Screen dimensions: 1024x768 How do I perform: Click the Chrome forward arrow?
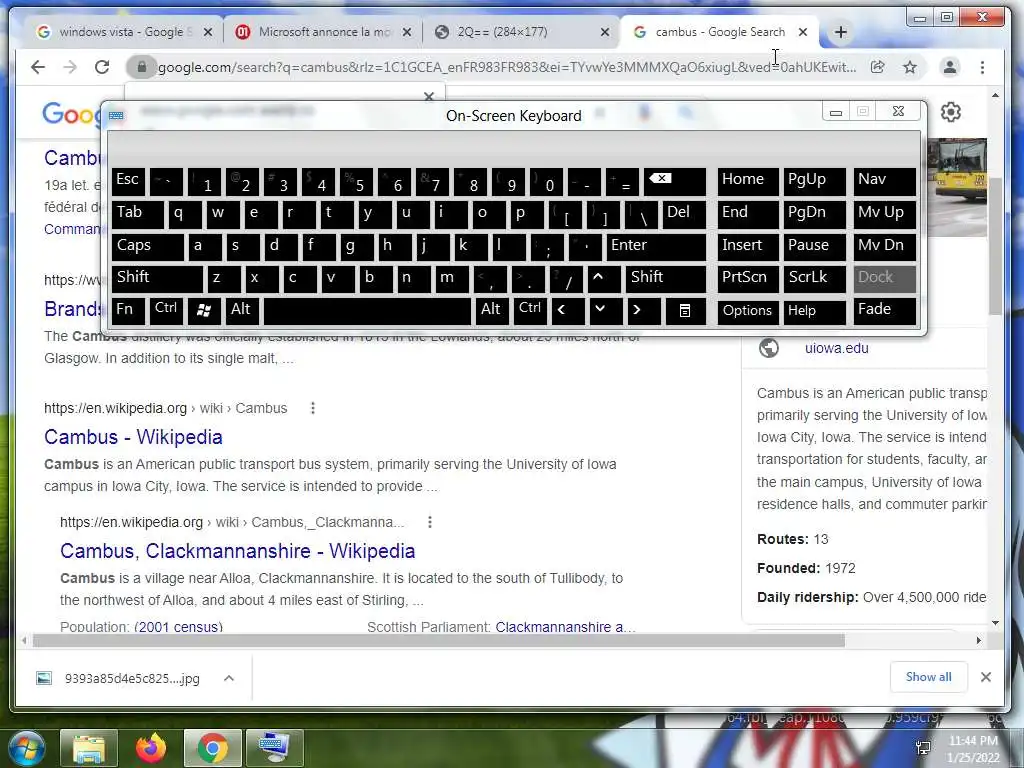click(70, 67)
